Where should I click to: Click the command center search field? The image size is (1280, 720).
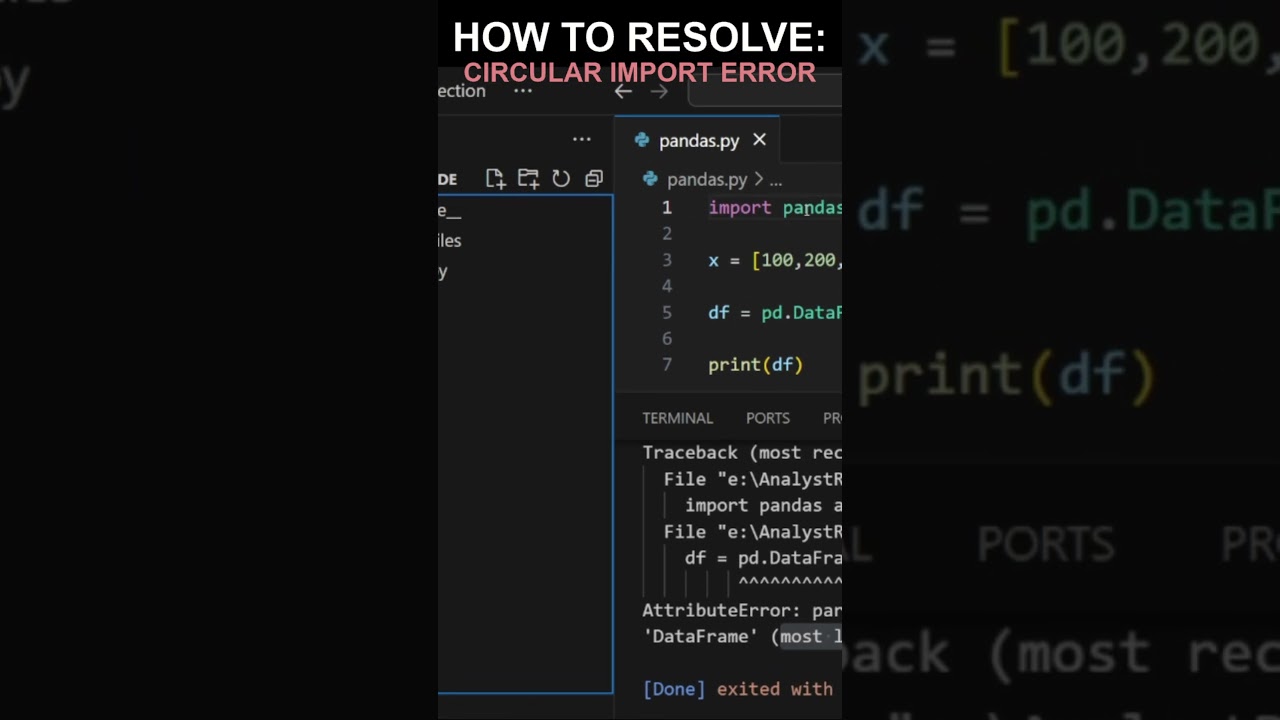[765, 92]
